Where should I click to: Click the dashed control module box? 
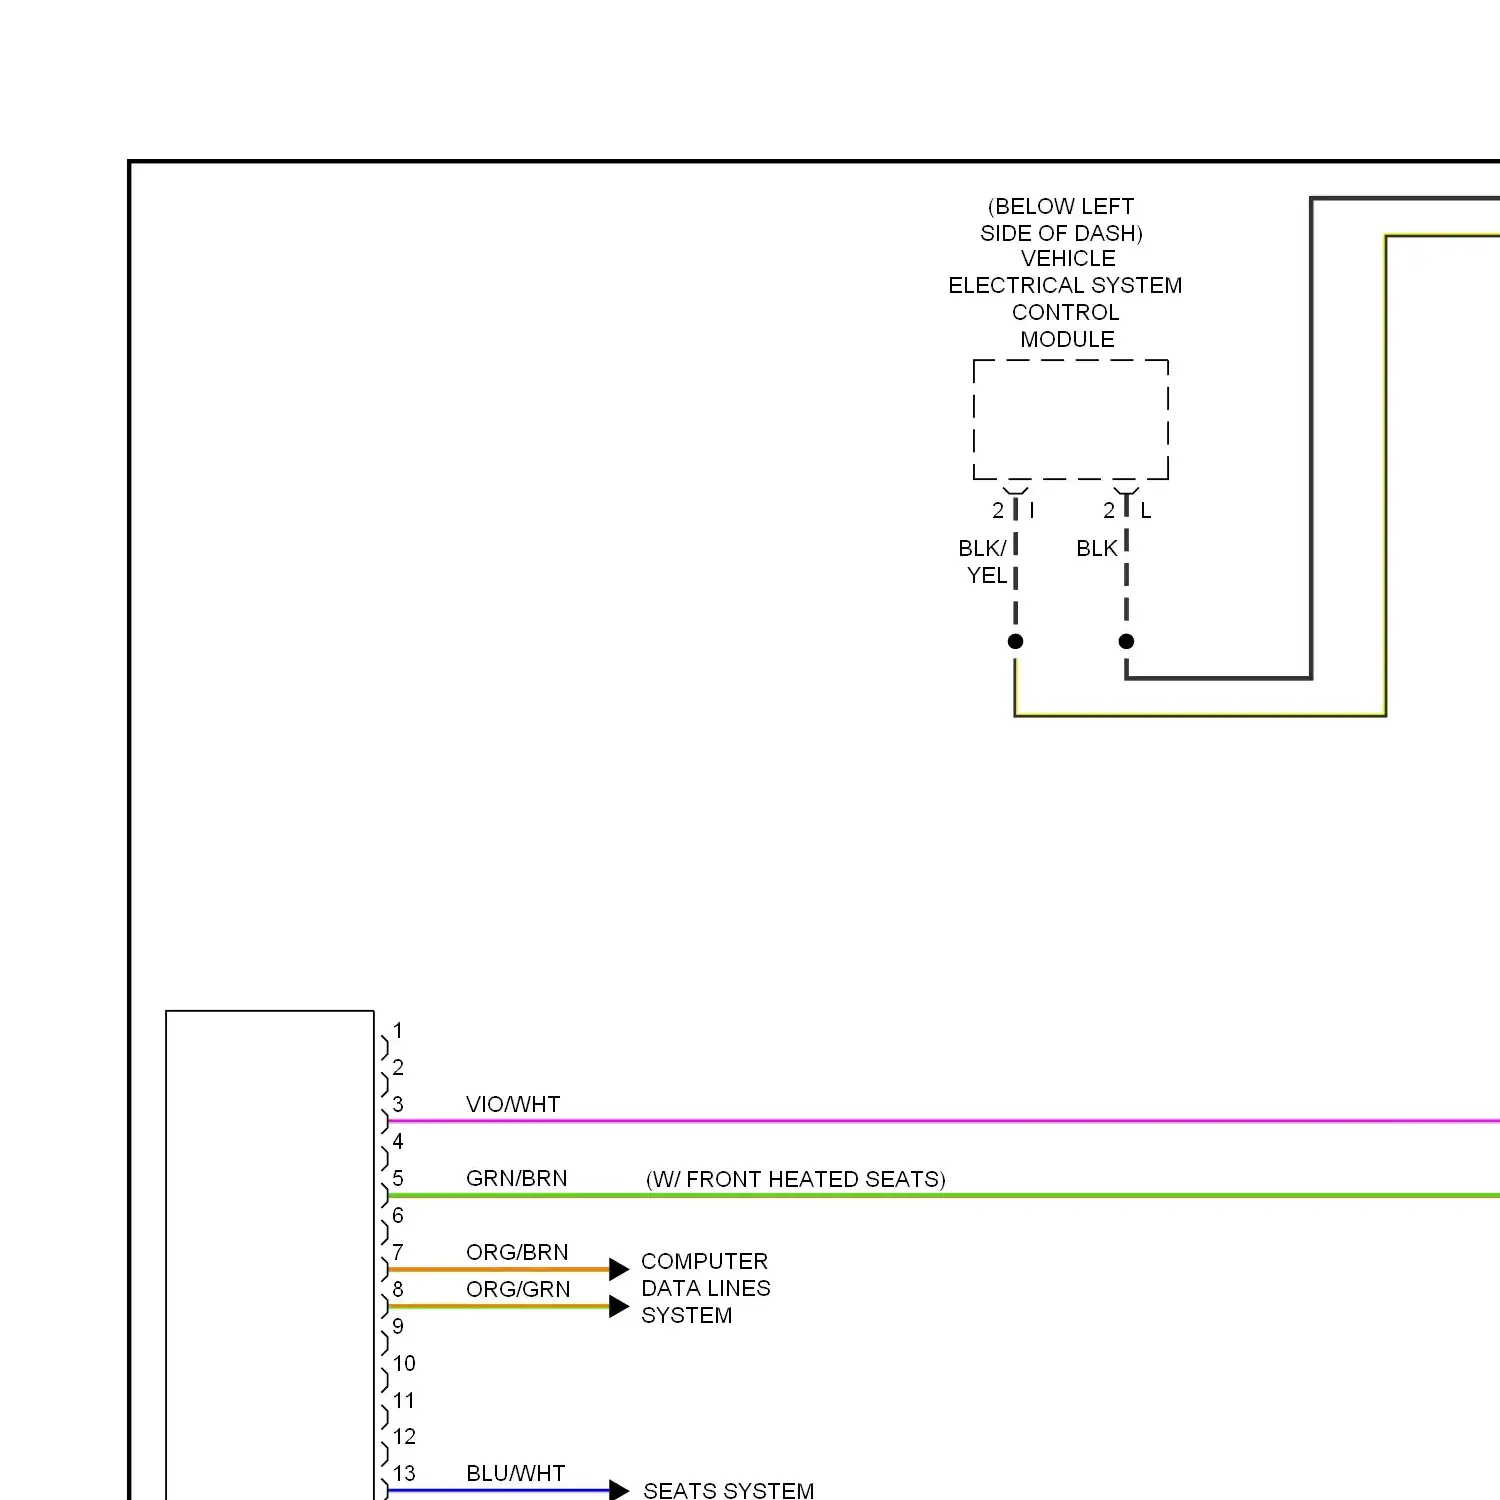[1071, 420]
